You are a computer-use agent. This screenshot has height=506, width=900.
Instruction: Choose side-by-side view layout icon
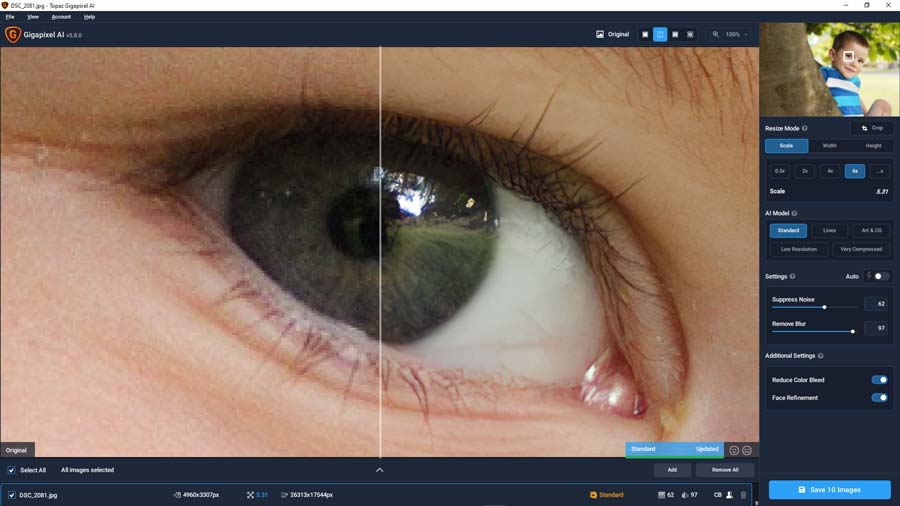[675, 34]
